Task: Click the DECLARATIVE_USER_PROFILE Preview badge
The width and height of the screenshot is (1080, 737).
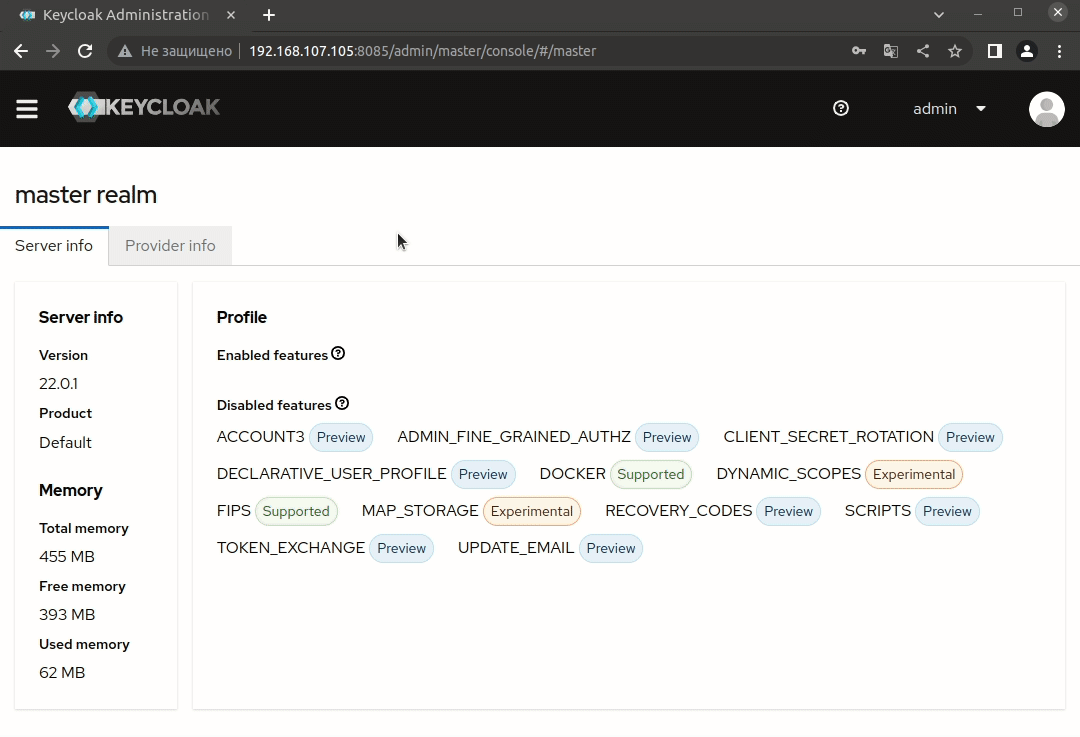Action: (483, 475)
